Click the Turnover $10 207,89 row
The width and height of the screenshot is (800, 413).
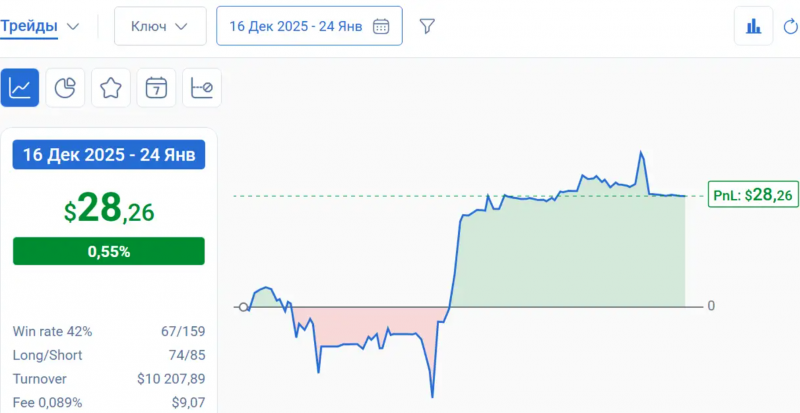[109, 379]
